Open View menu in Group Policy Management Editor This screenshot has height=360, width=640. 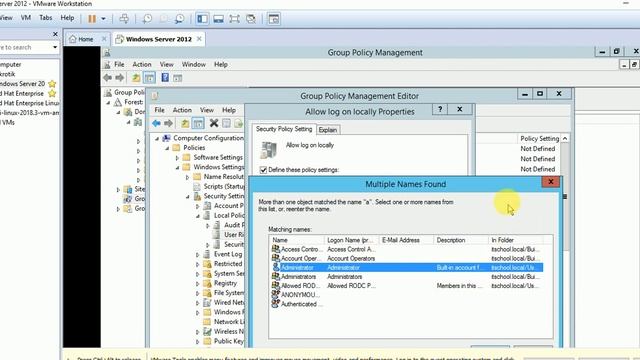coord(207,110)
